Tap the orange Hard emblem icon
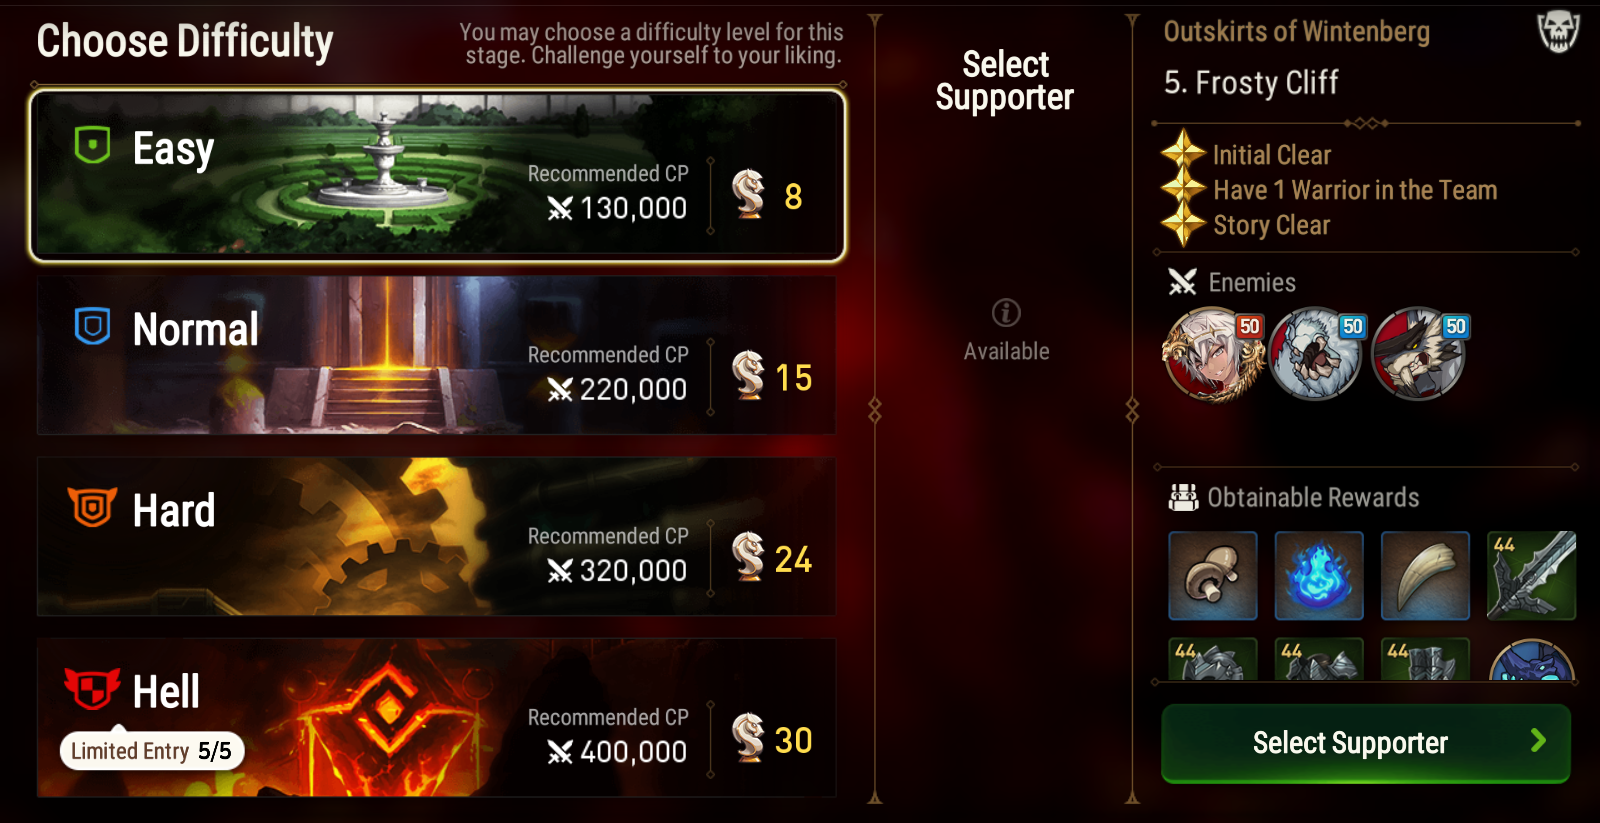This screenshot has width=1600, height=823. point(92,507)
